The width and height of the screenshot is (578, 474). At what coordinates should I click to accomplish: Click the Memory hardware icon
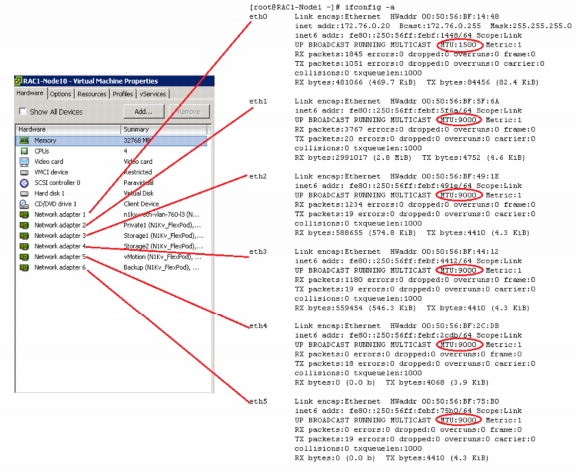pos(24,140)
